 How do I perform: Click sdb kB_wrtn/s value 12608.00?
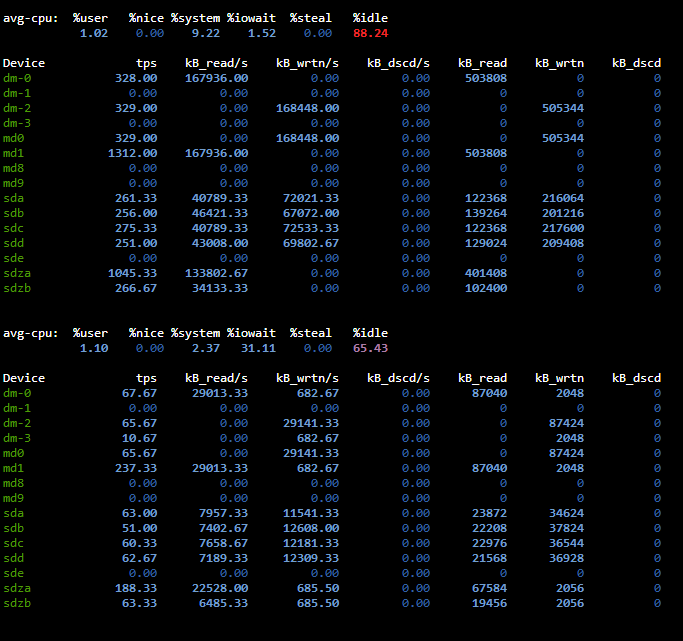311,528
